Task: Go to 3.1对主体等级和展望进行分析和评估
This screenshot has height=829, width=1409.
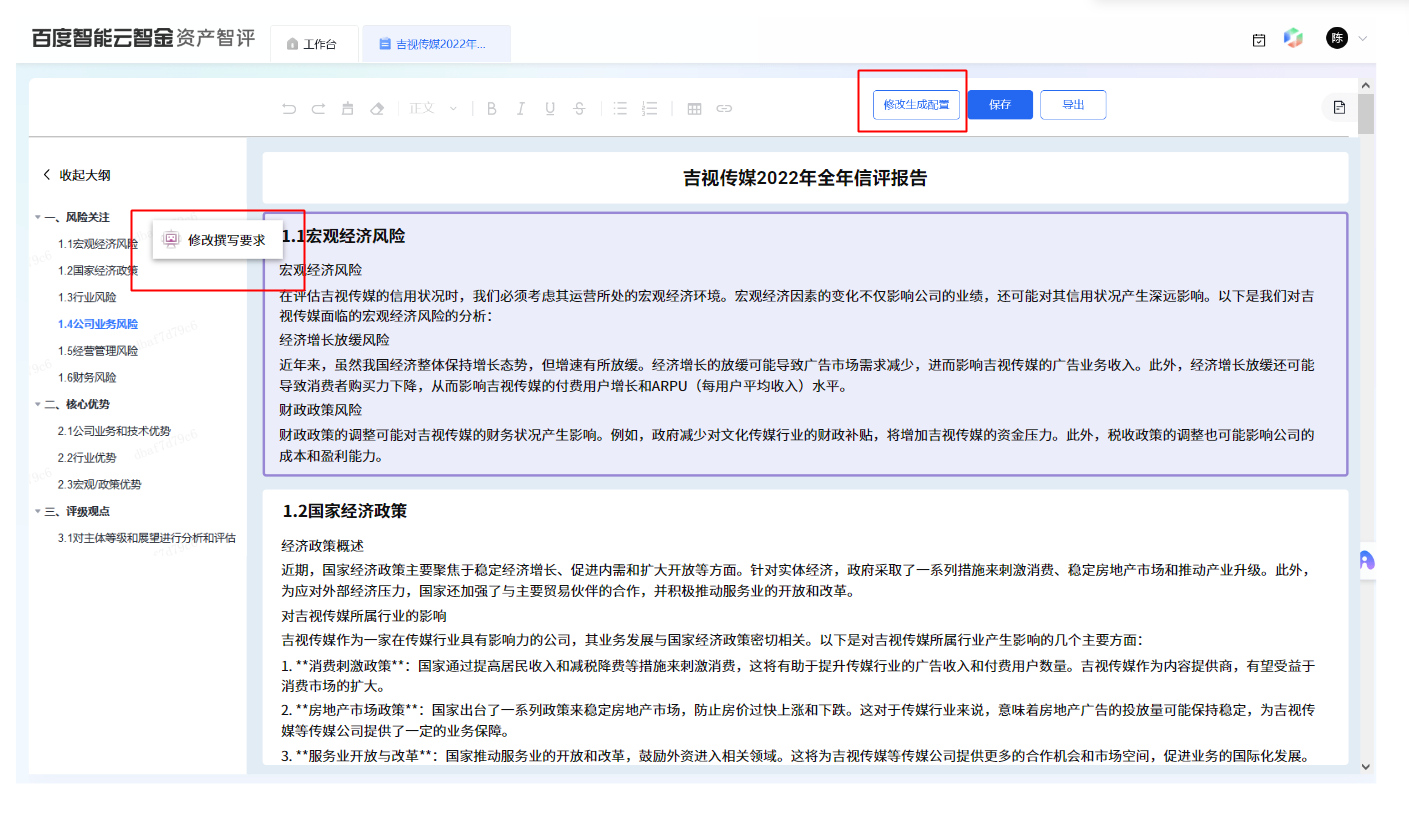Action: (147, 538)
